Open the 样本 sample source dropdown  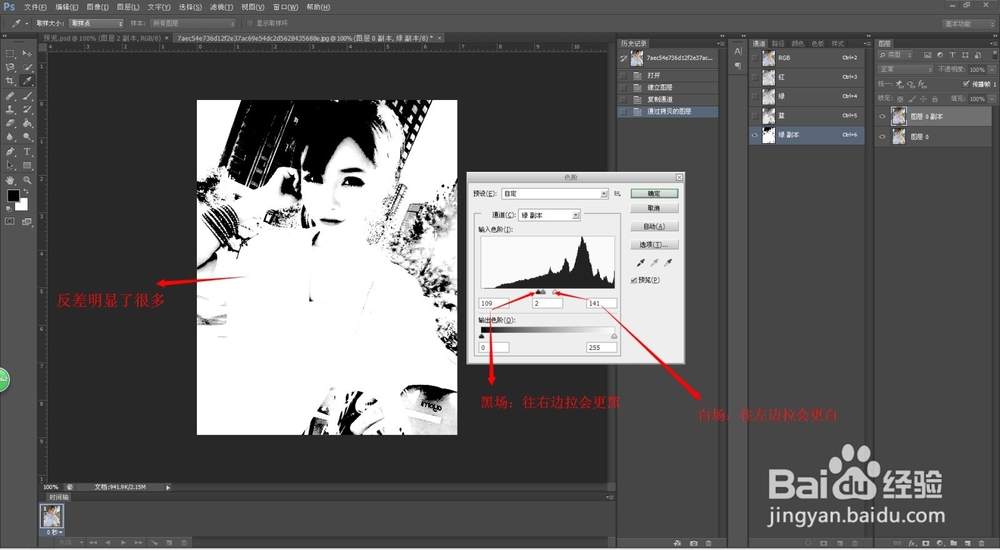[193, 24]
